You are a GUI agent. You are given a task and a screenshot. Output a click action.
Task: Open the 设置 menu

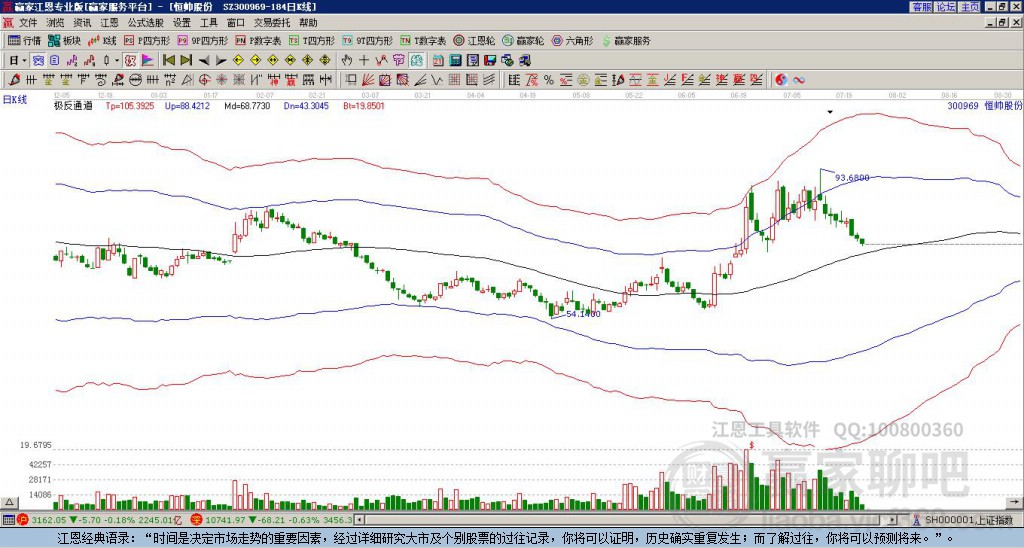[x=182, y=23]
